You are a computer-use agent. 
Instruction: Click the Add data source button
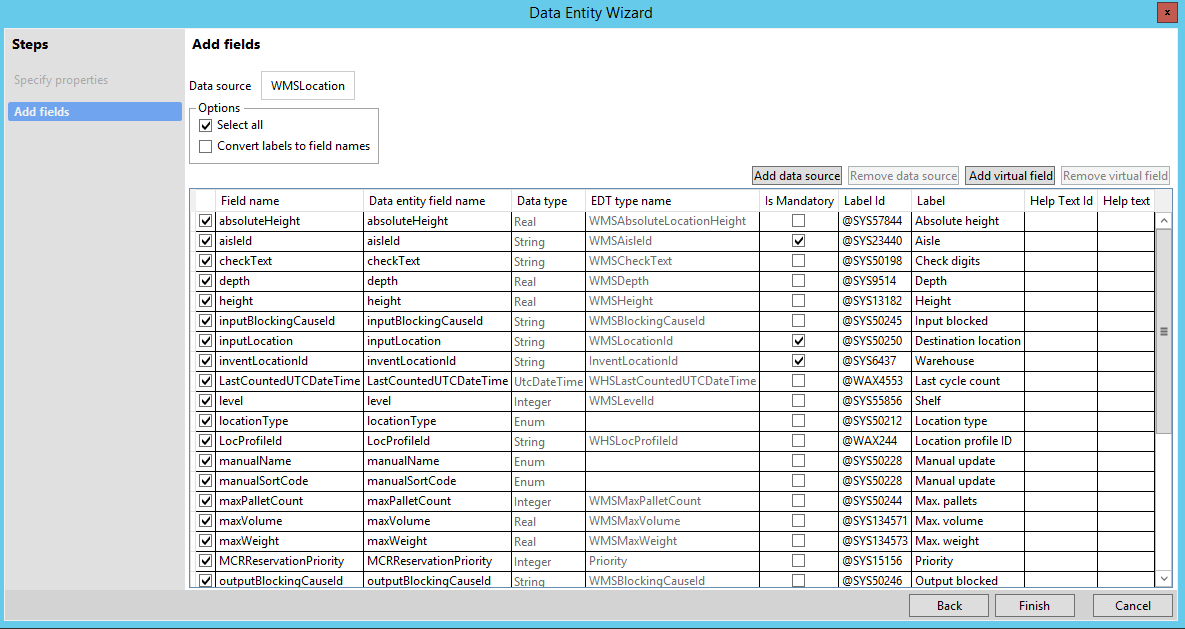point(797,175)
